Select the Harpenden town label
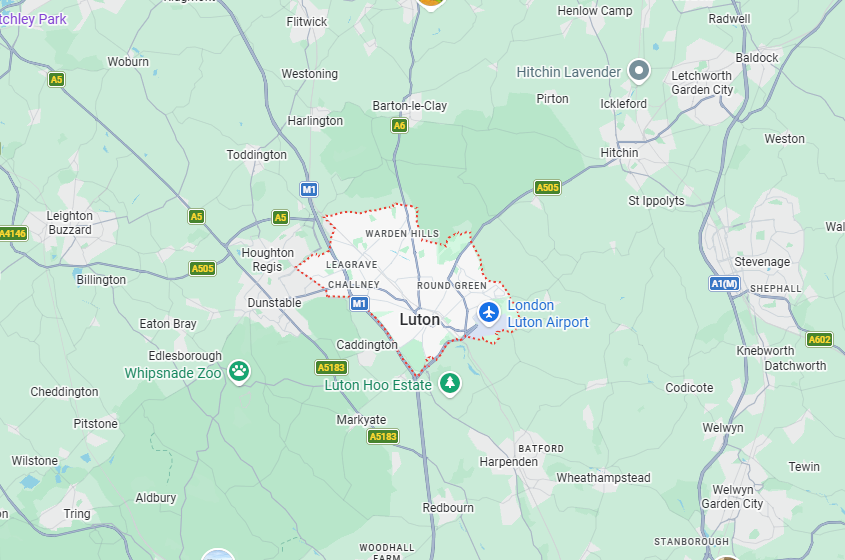The image size is (845, 560). [x=509, y=462]
